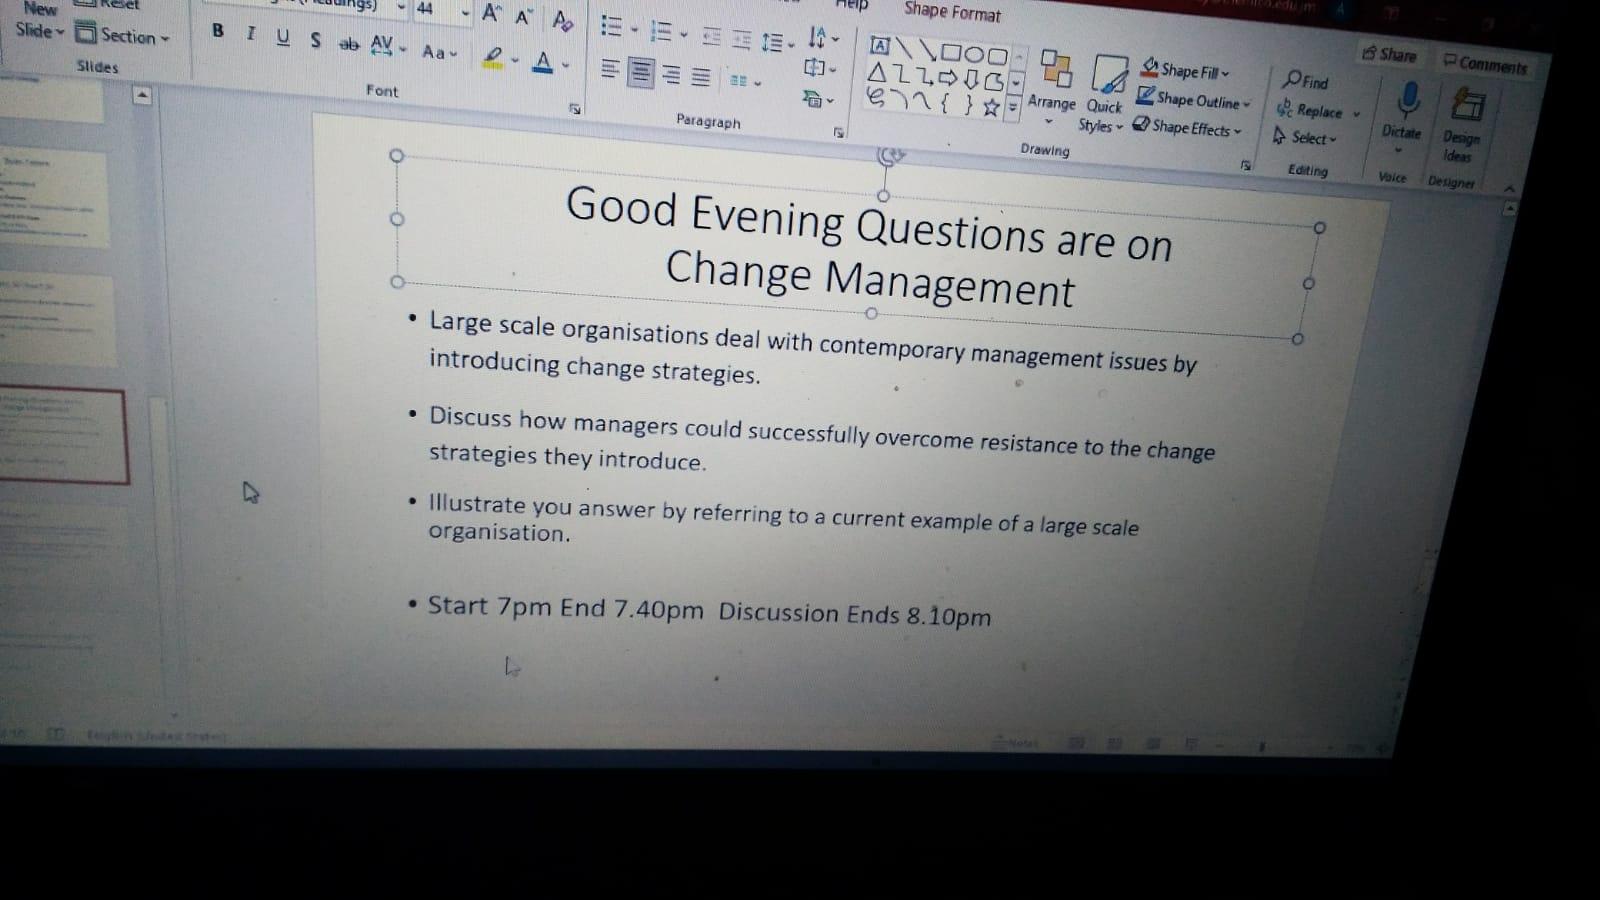
Task: Open the Comments pane
Action: point(1485,64)
